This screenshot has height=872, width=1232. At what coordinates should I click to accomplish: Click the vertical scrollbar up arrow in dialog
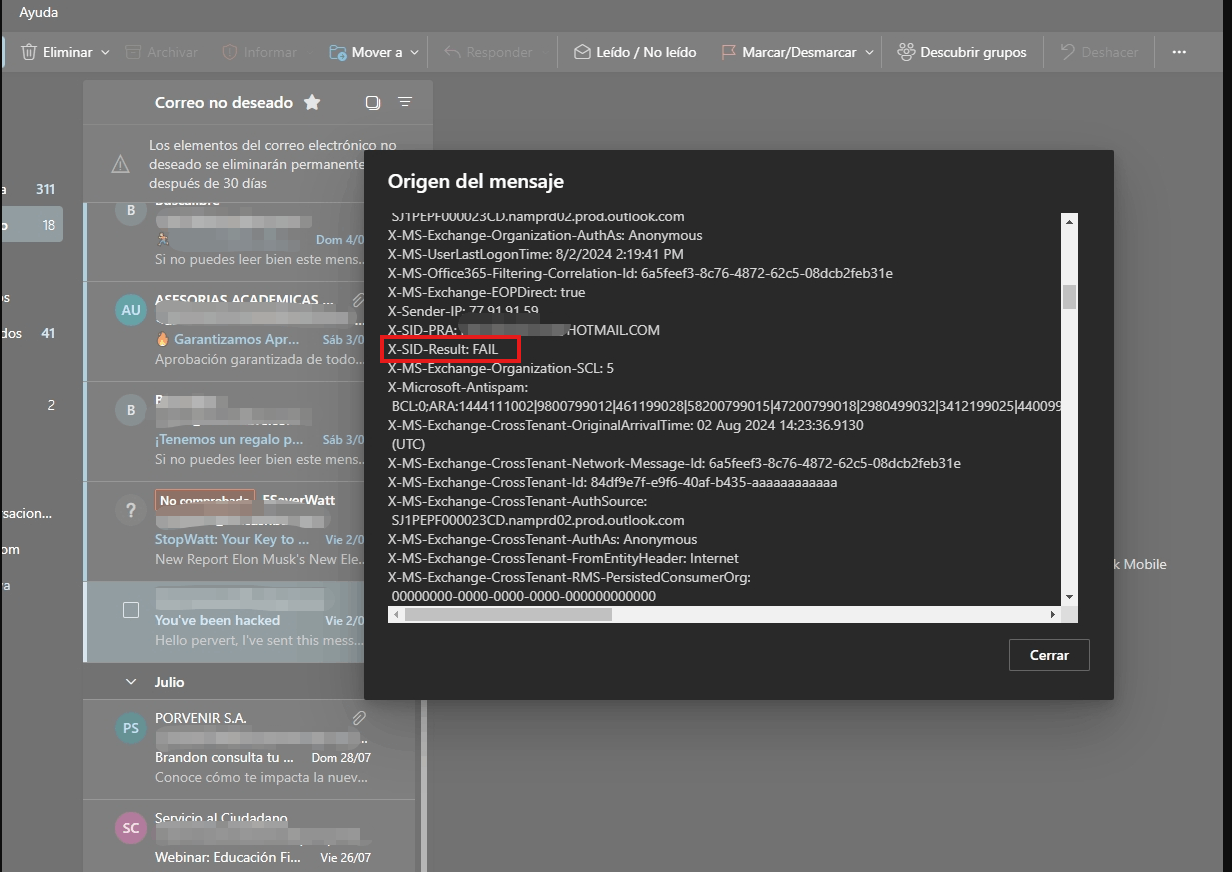[x=1069, y=221]
